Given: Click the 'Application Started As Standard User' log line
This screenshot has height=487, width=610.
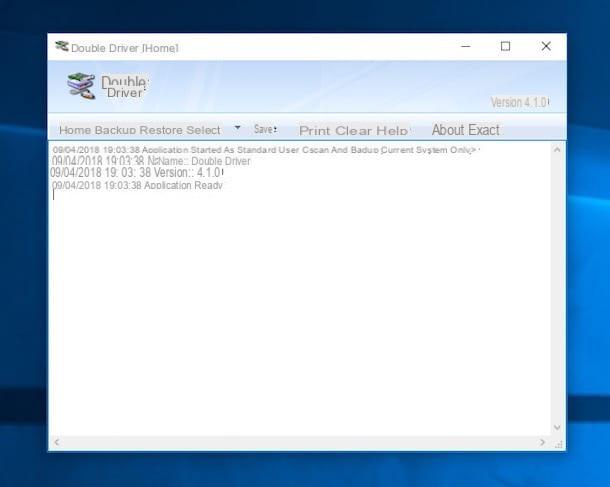Looking at the screenshot, I should 265,150.
